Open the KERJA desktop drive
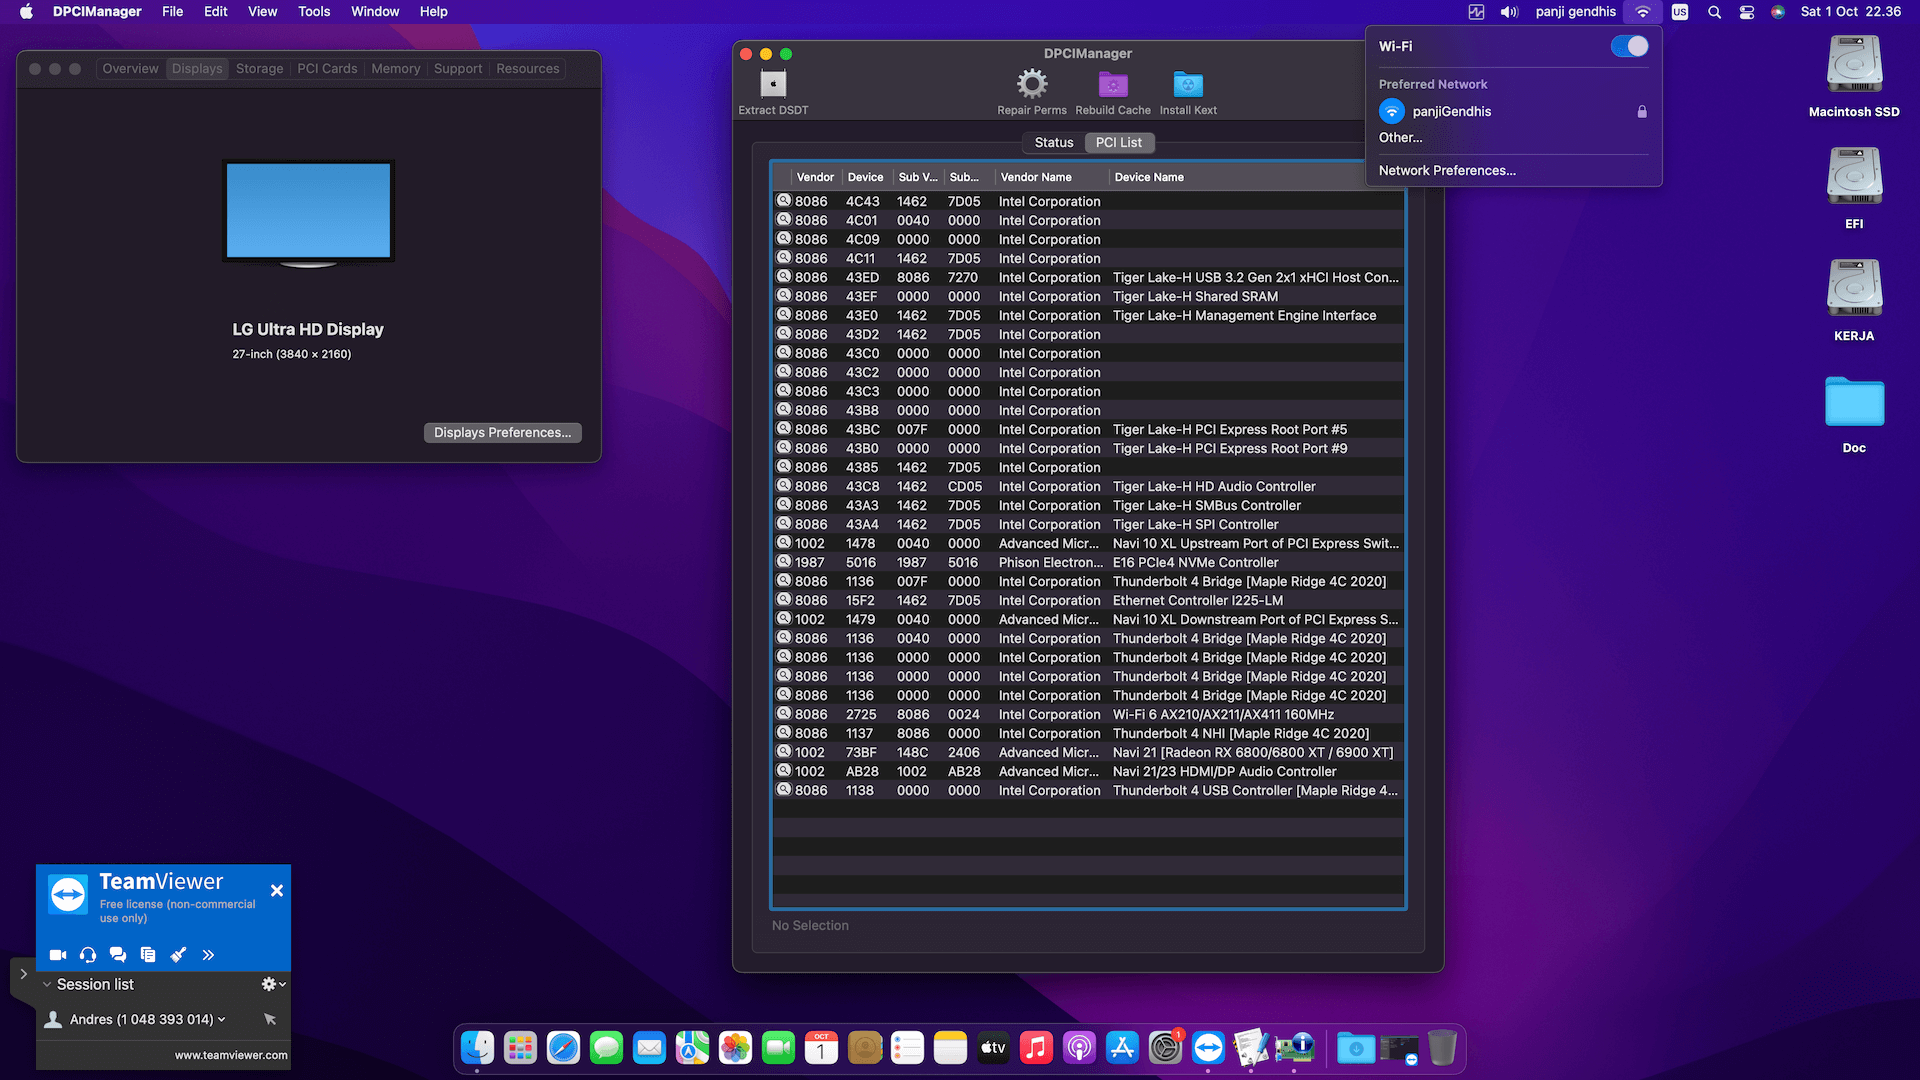This screenshot has width=1920, height=1080. coord(1854,289)
